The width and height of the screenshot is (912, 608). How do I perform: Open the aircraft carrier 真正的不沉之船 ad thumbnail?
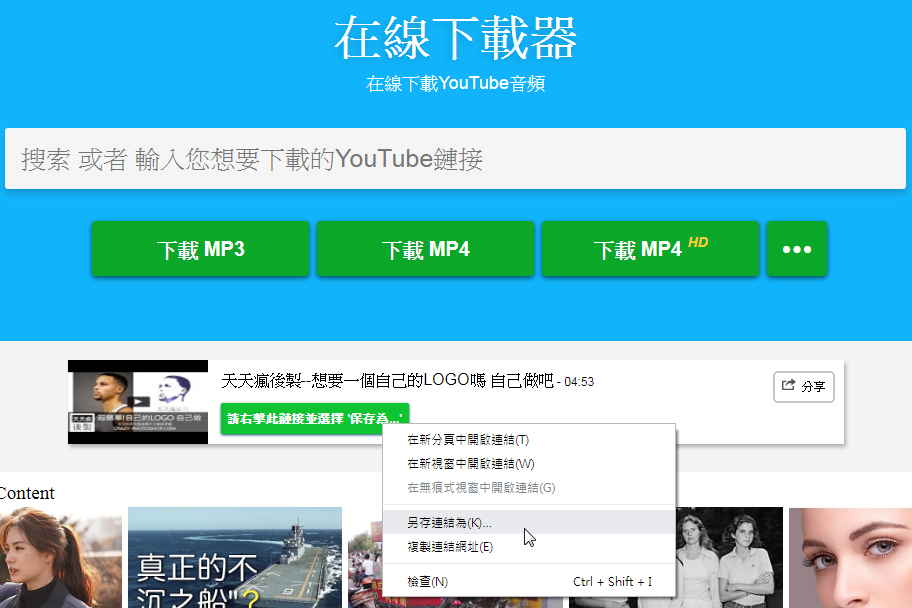coord(235,557)
